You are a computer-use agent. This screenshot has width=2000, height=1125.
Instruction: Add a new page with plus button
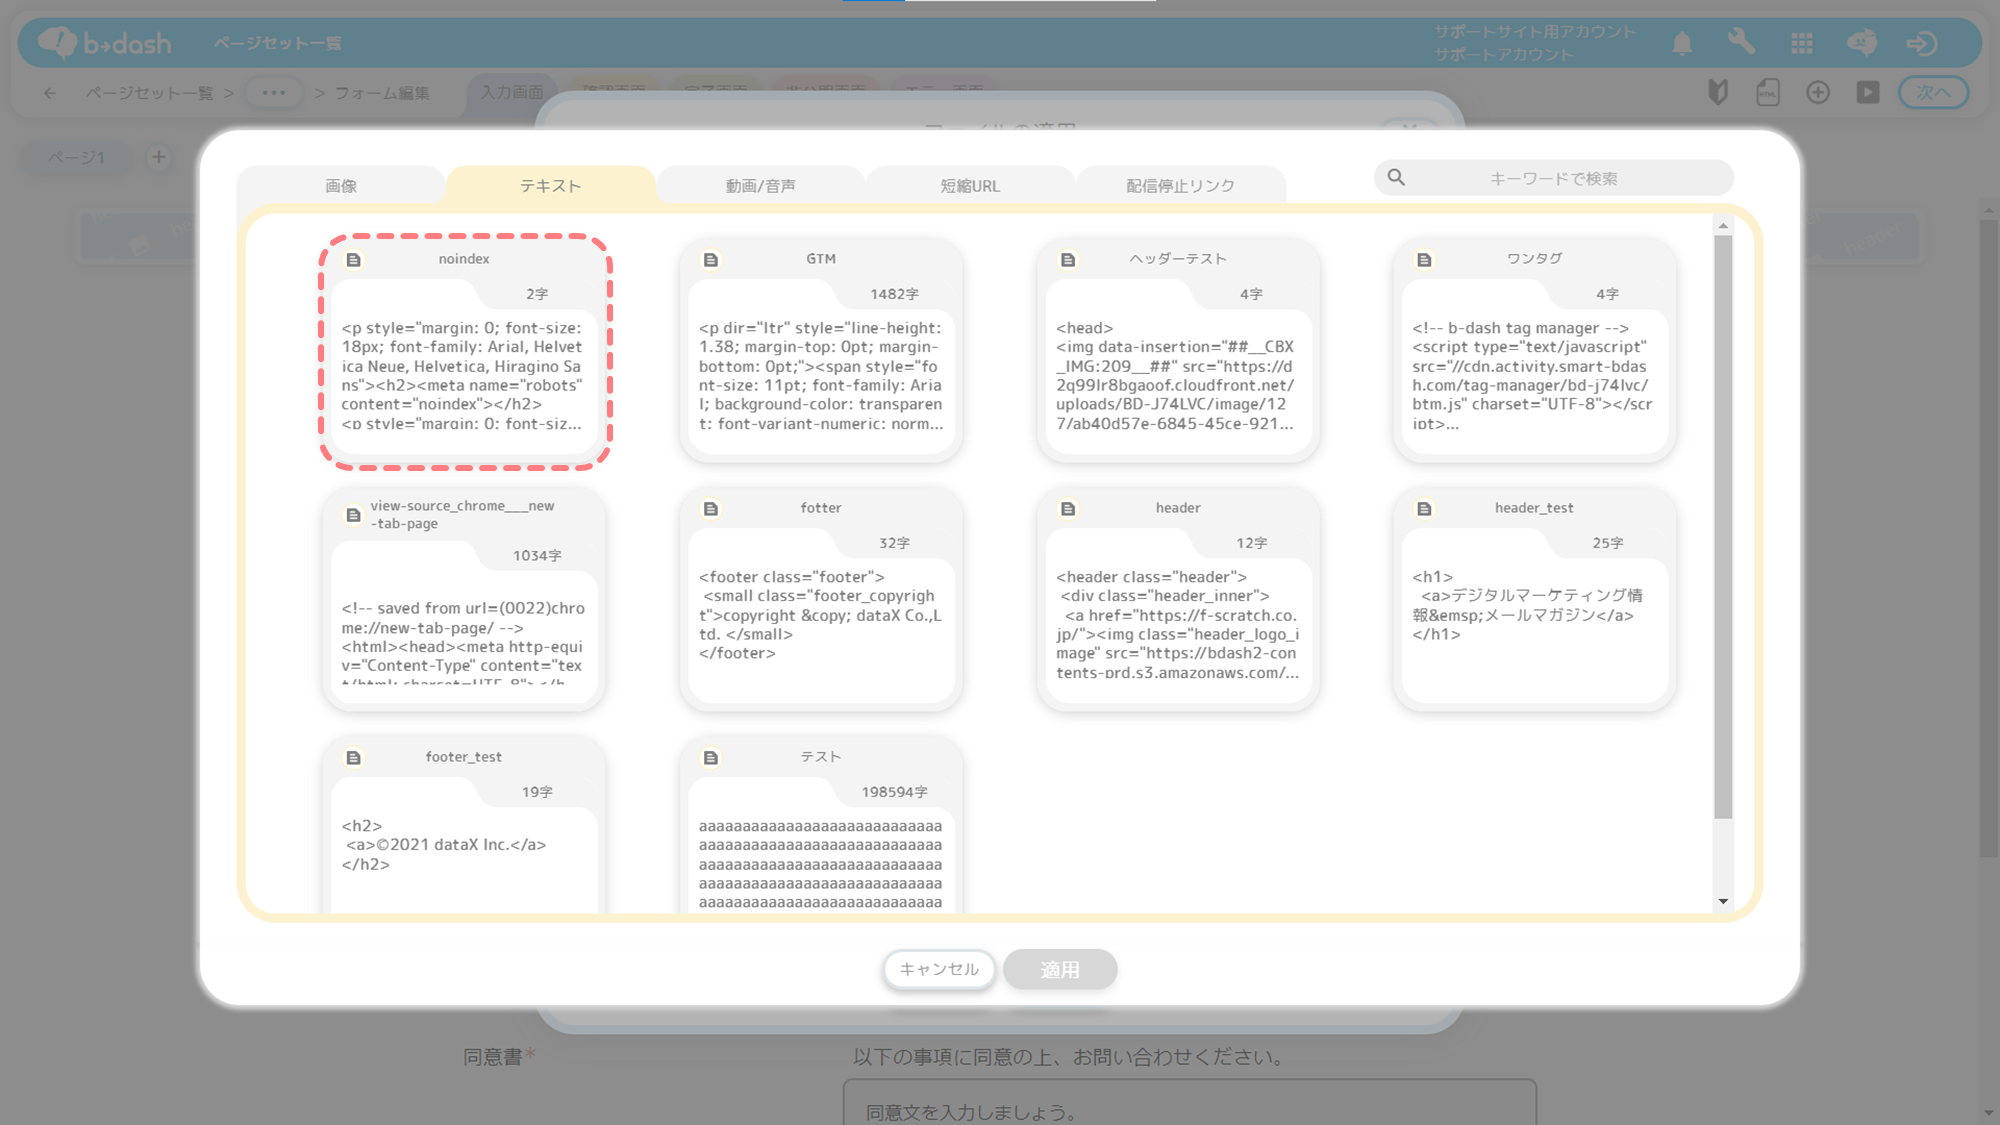(158, 157)
